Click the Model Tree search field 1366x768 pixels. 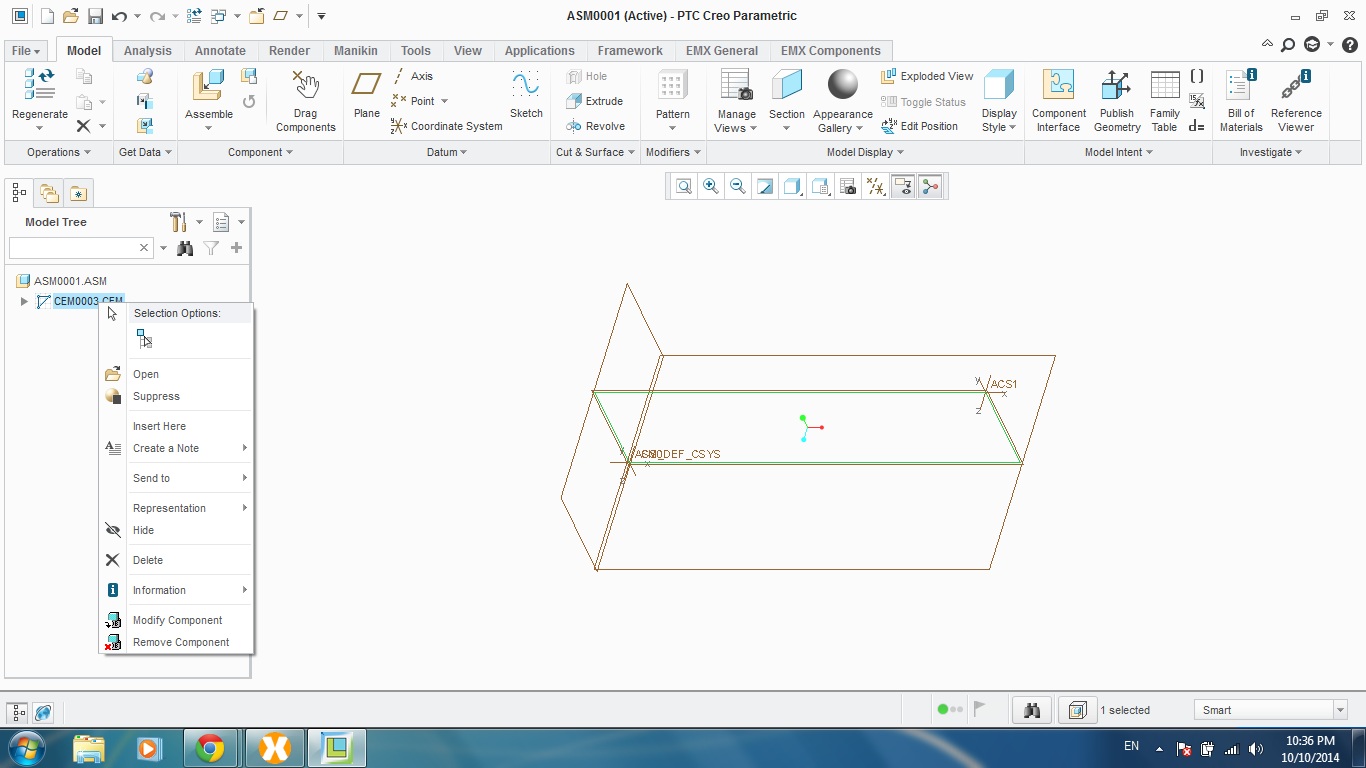tap(80, 248)
